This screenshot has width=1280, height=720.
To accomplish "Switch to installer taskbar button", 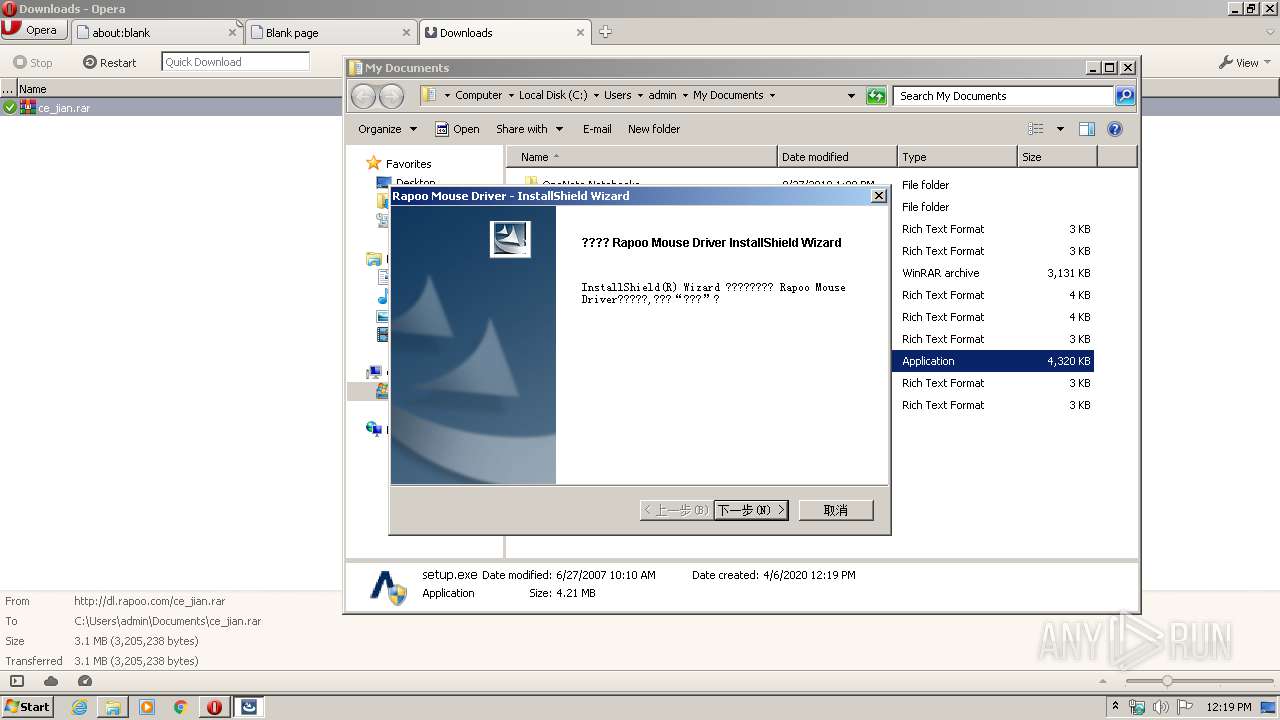I will 249,707.
